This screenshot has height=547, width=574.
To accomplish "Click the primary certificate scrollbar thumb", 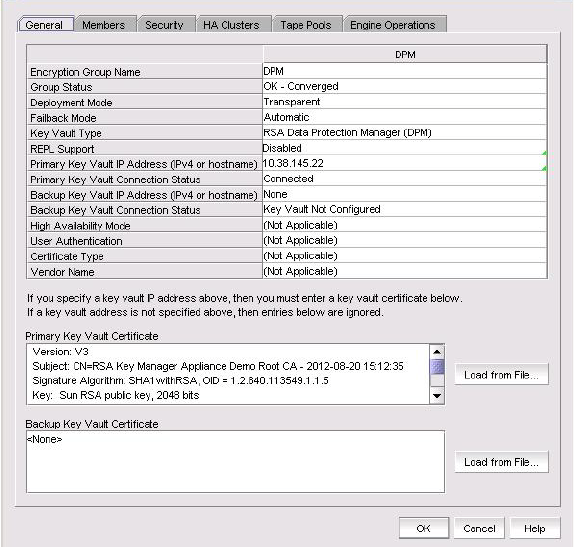I will click(437, 367).
